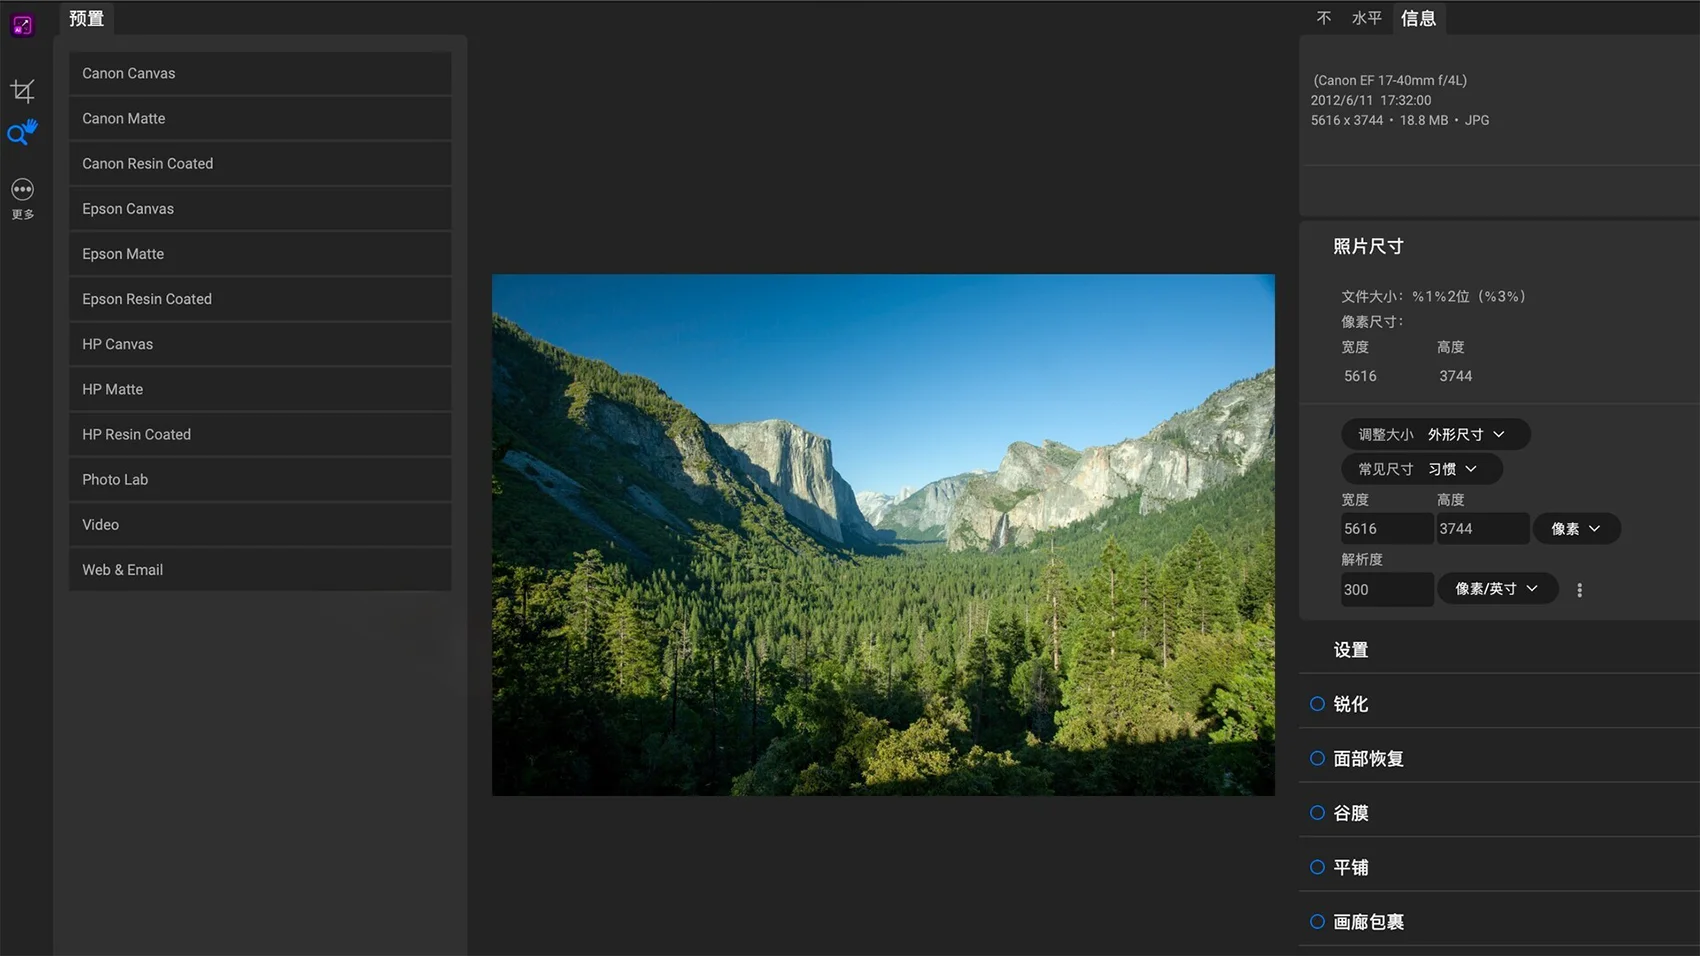Switch to the 信息 tab

coord(1418,19)
